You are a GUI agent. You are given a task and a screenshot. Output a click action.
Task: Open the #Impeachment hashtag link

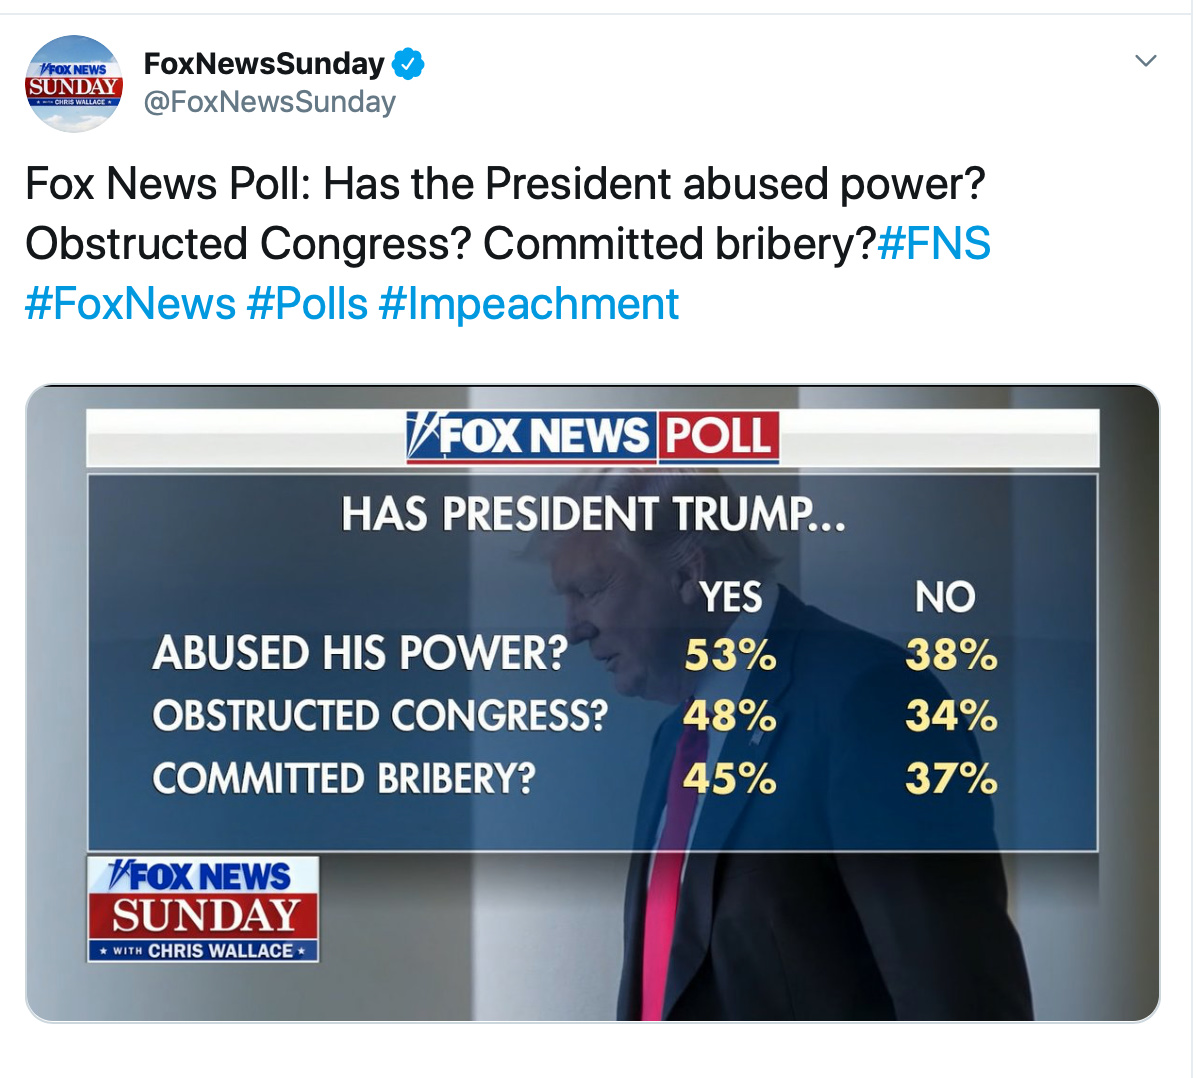(x=529, y=304)
